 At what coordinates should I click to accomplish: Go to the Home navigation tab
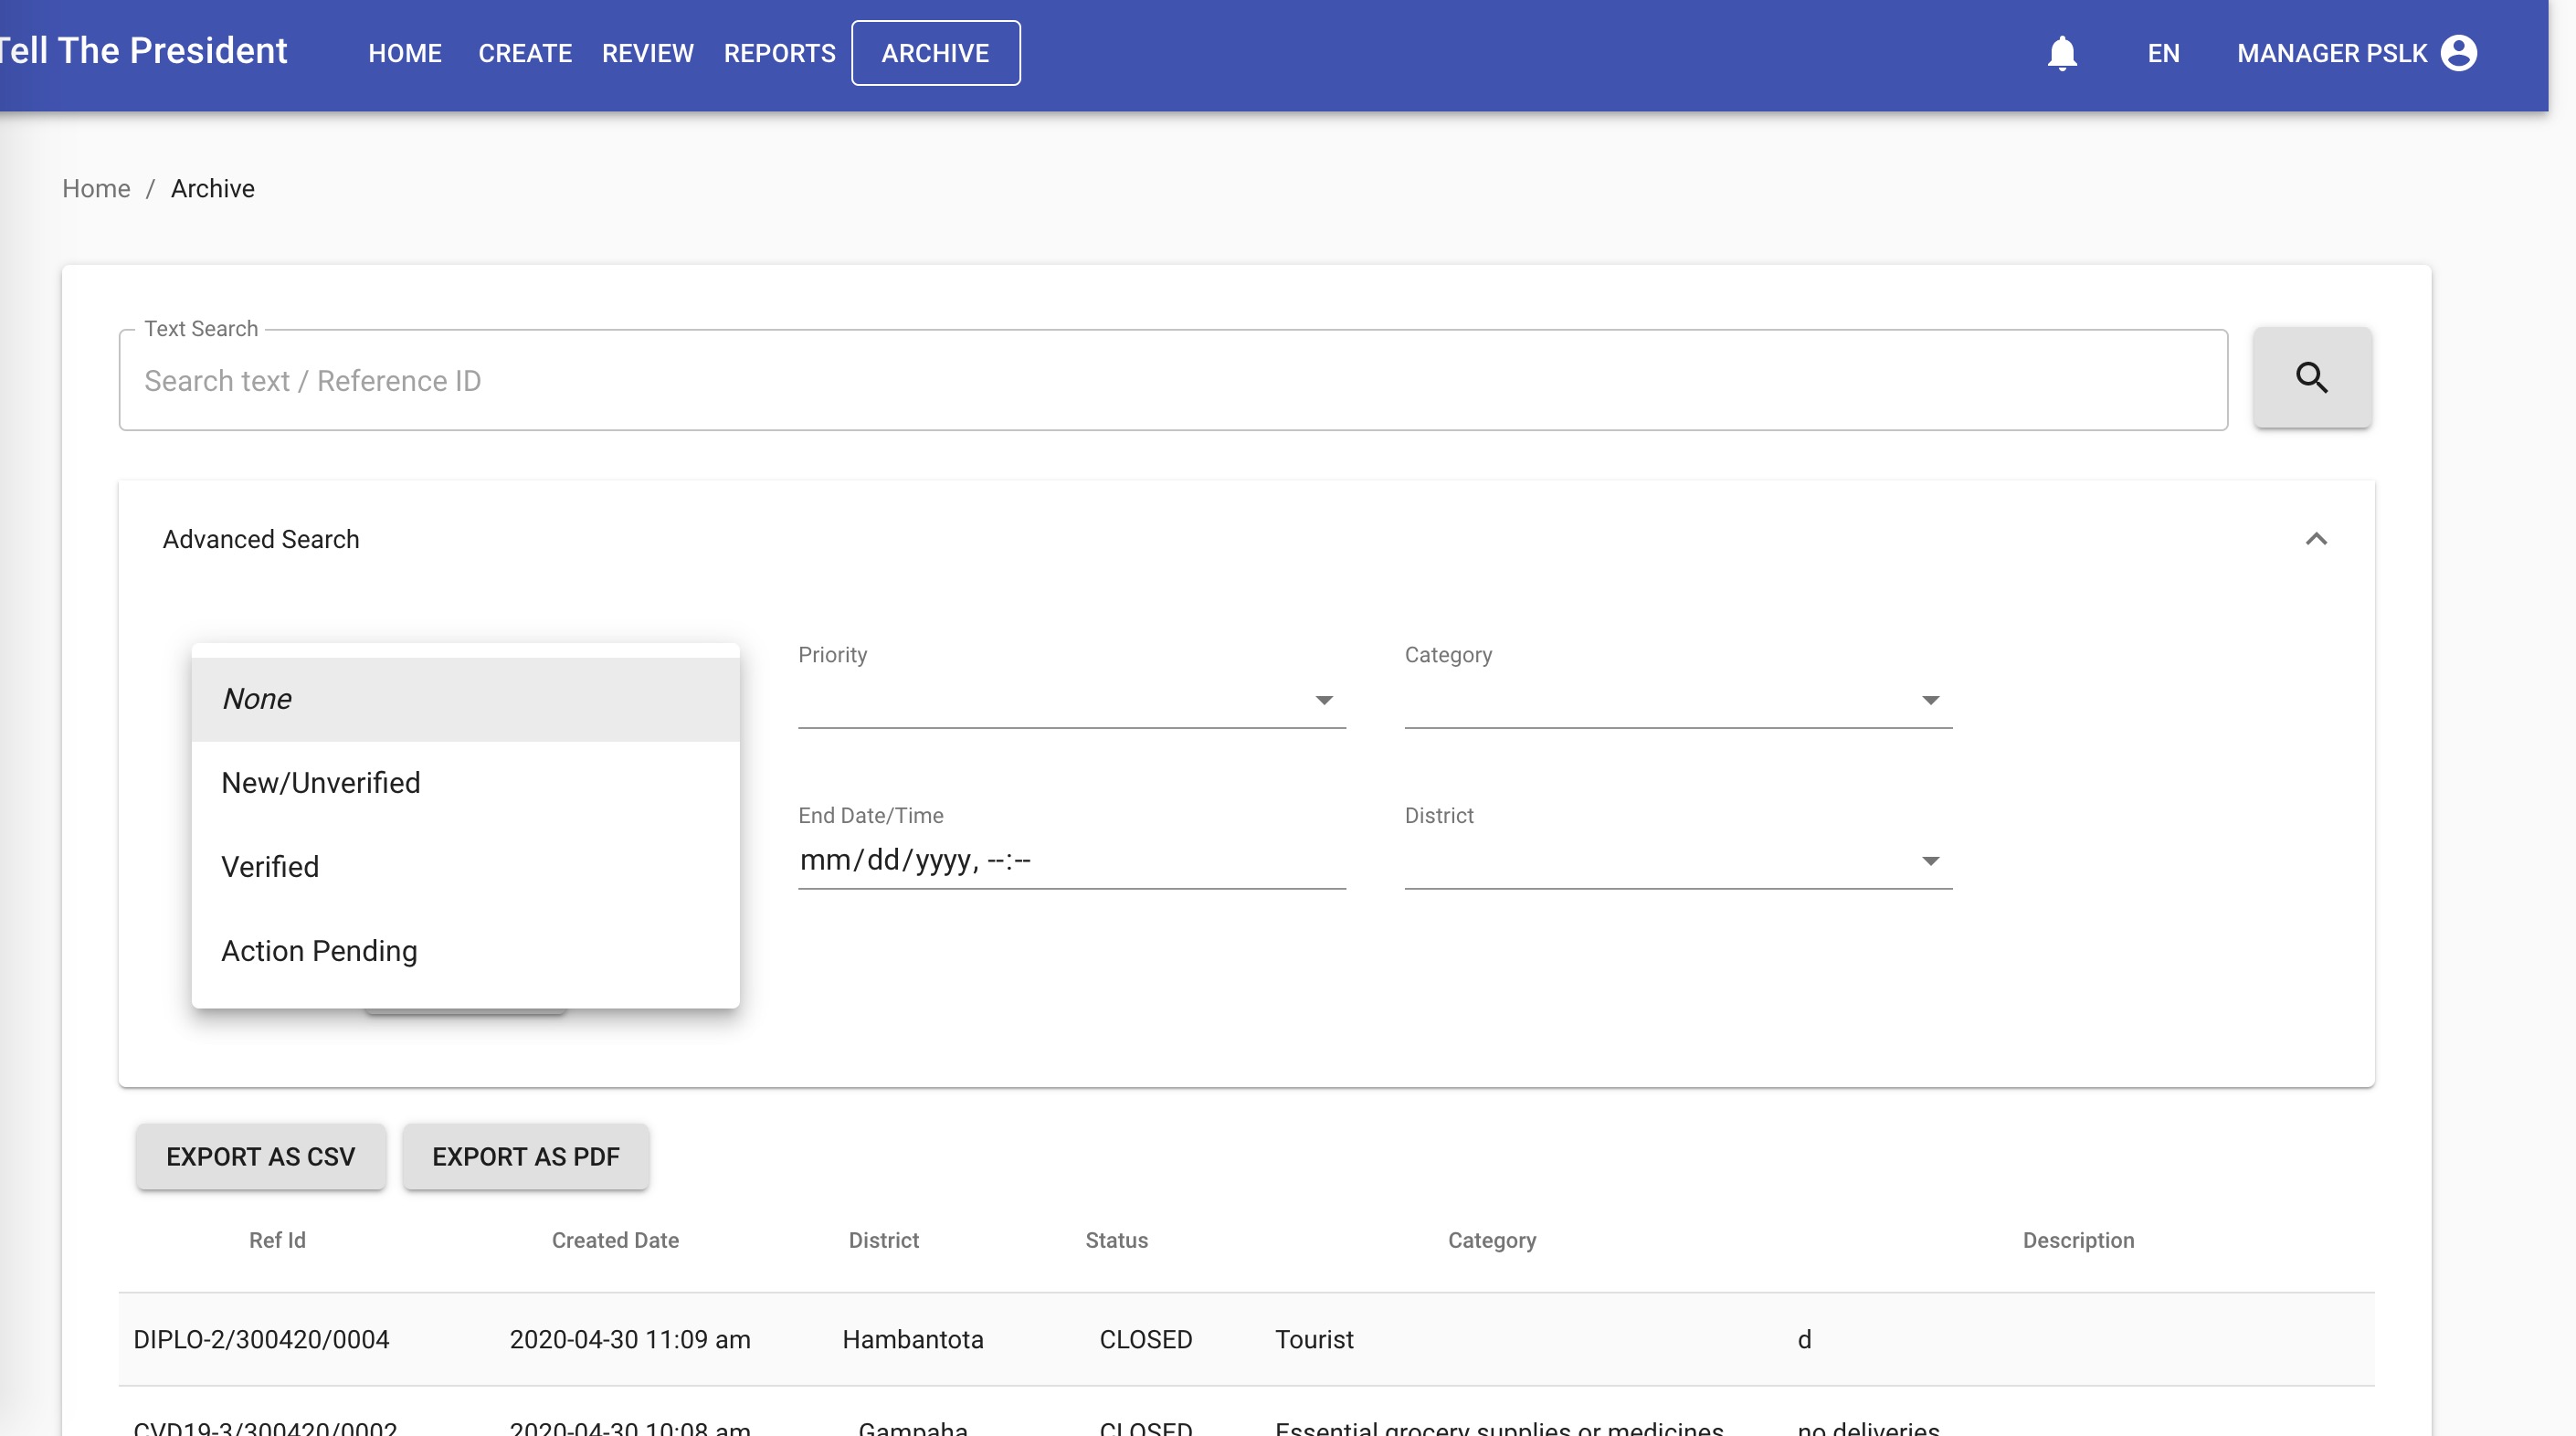tap(404, 53)
